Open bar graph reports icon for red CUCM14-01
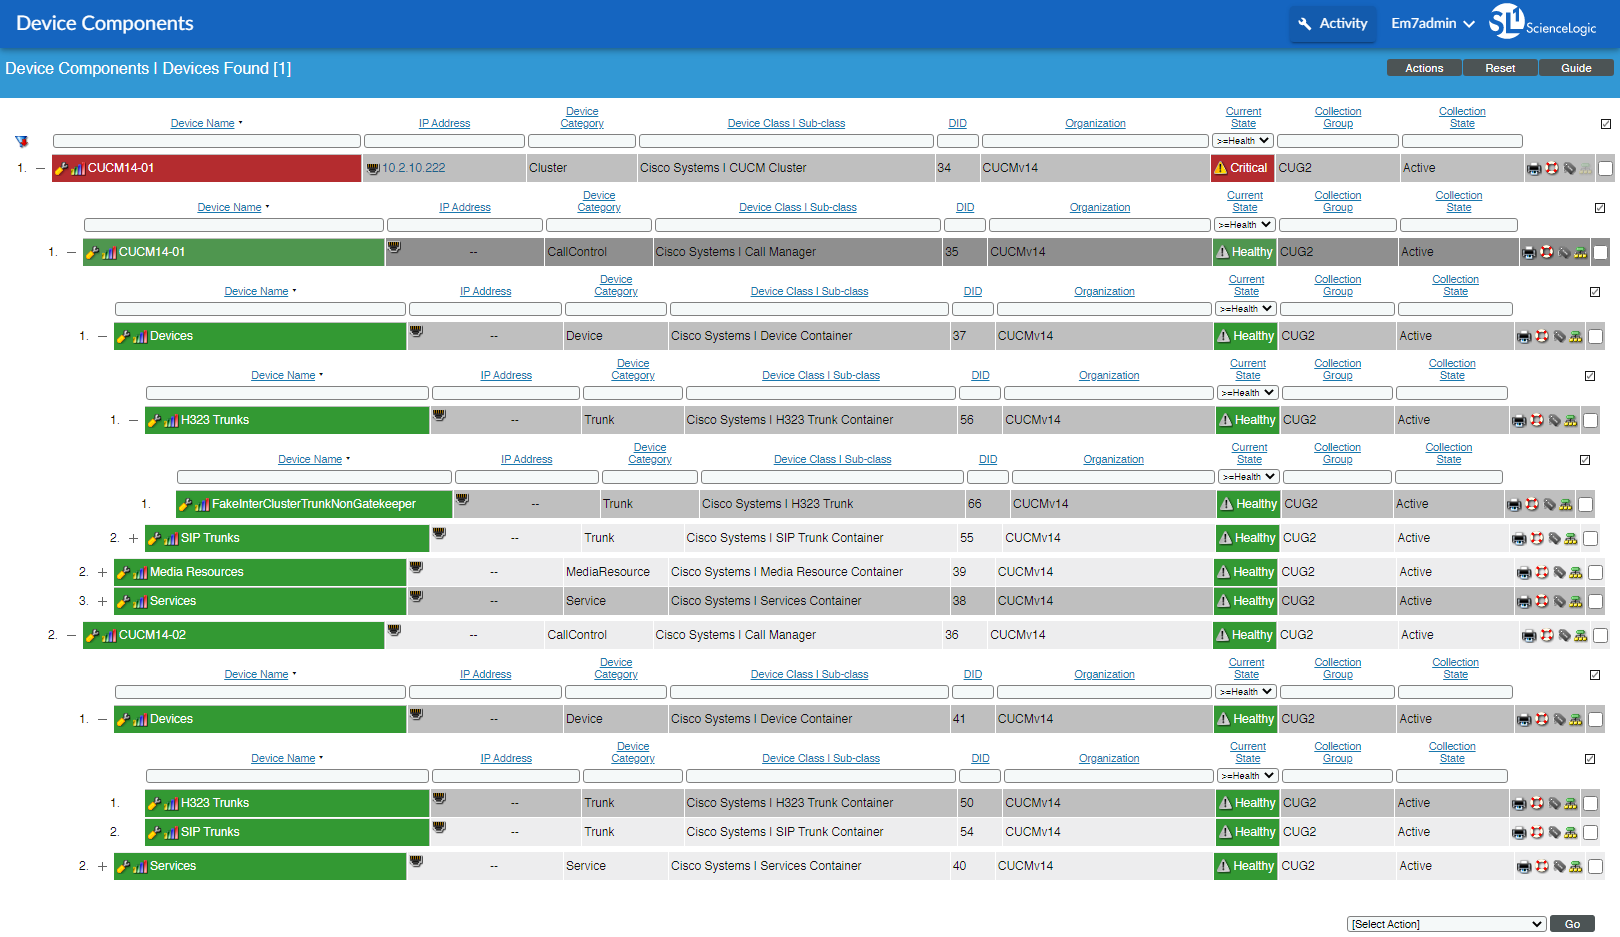 click(78, 169)
